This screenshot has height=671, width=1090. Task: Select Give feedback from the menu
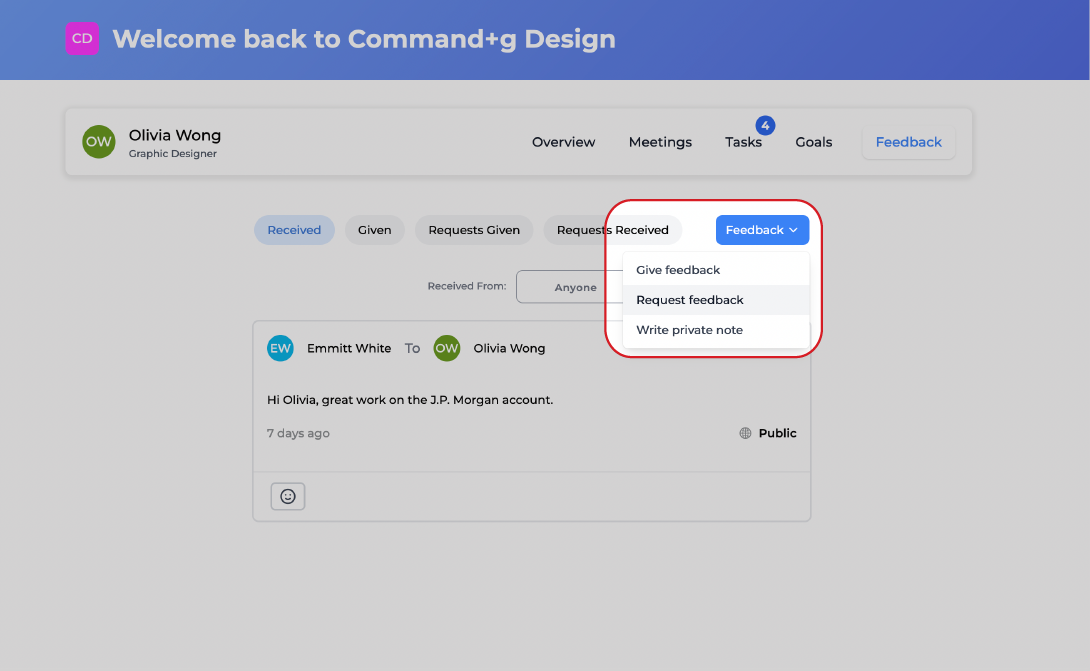coord(678,270)
